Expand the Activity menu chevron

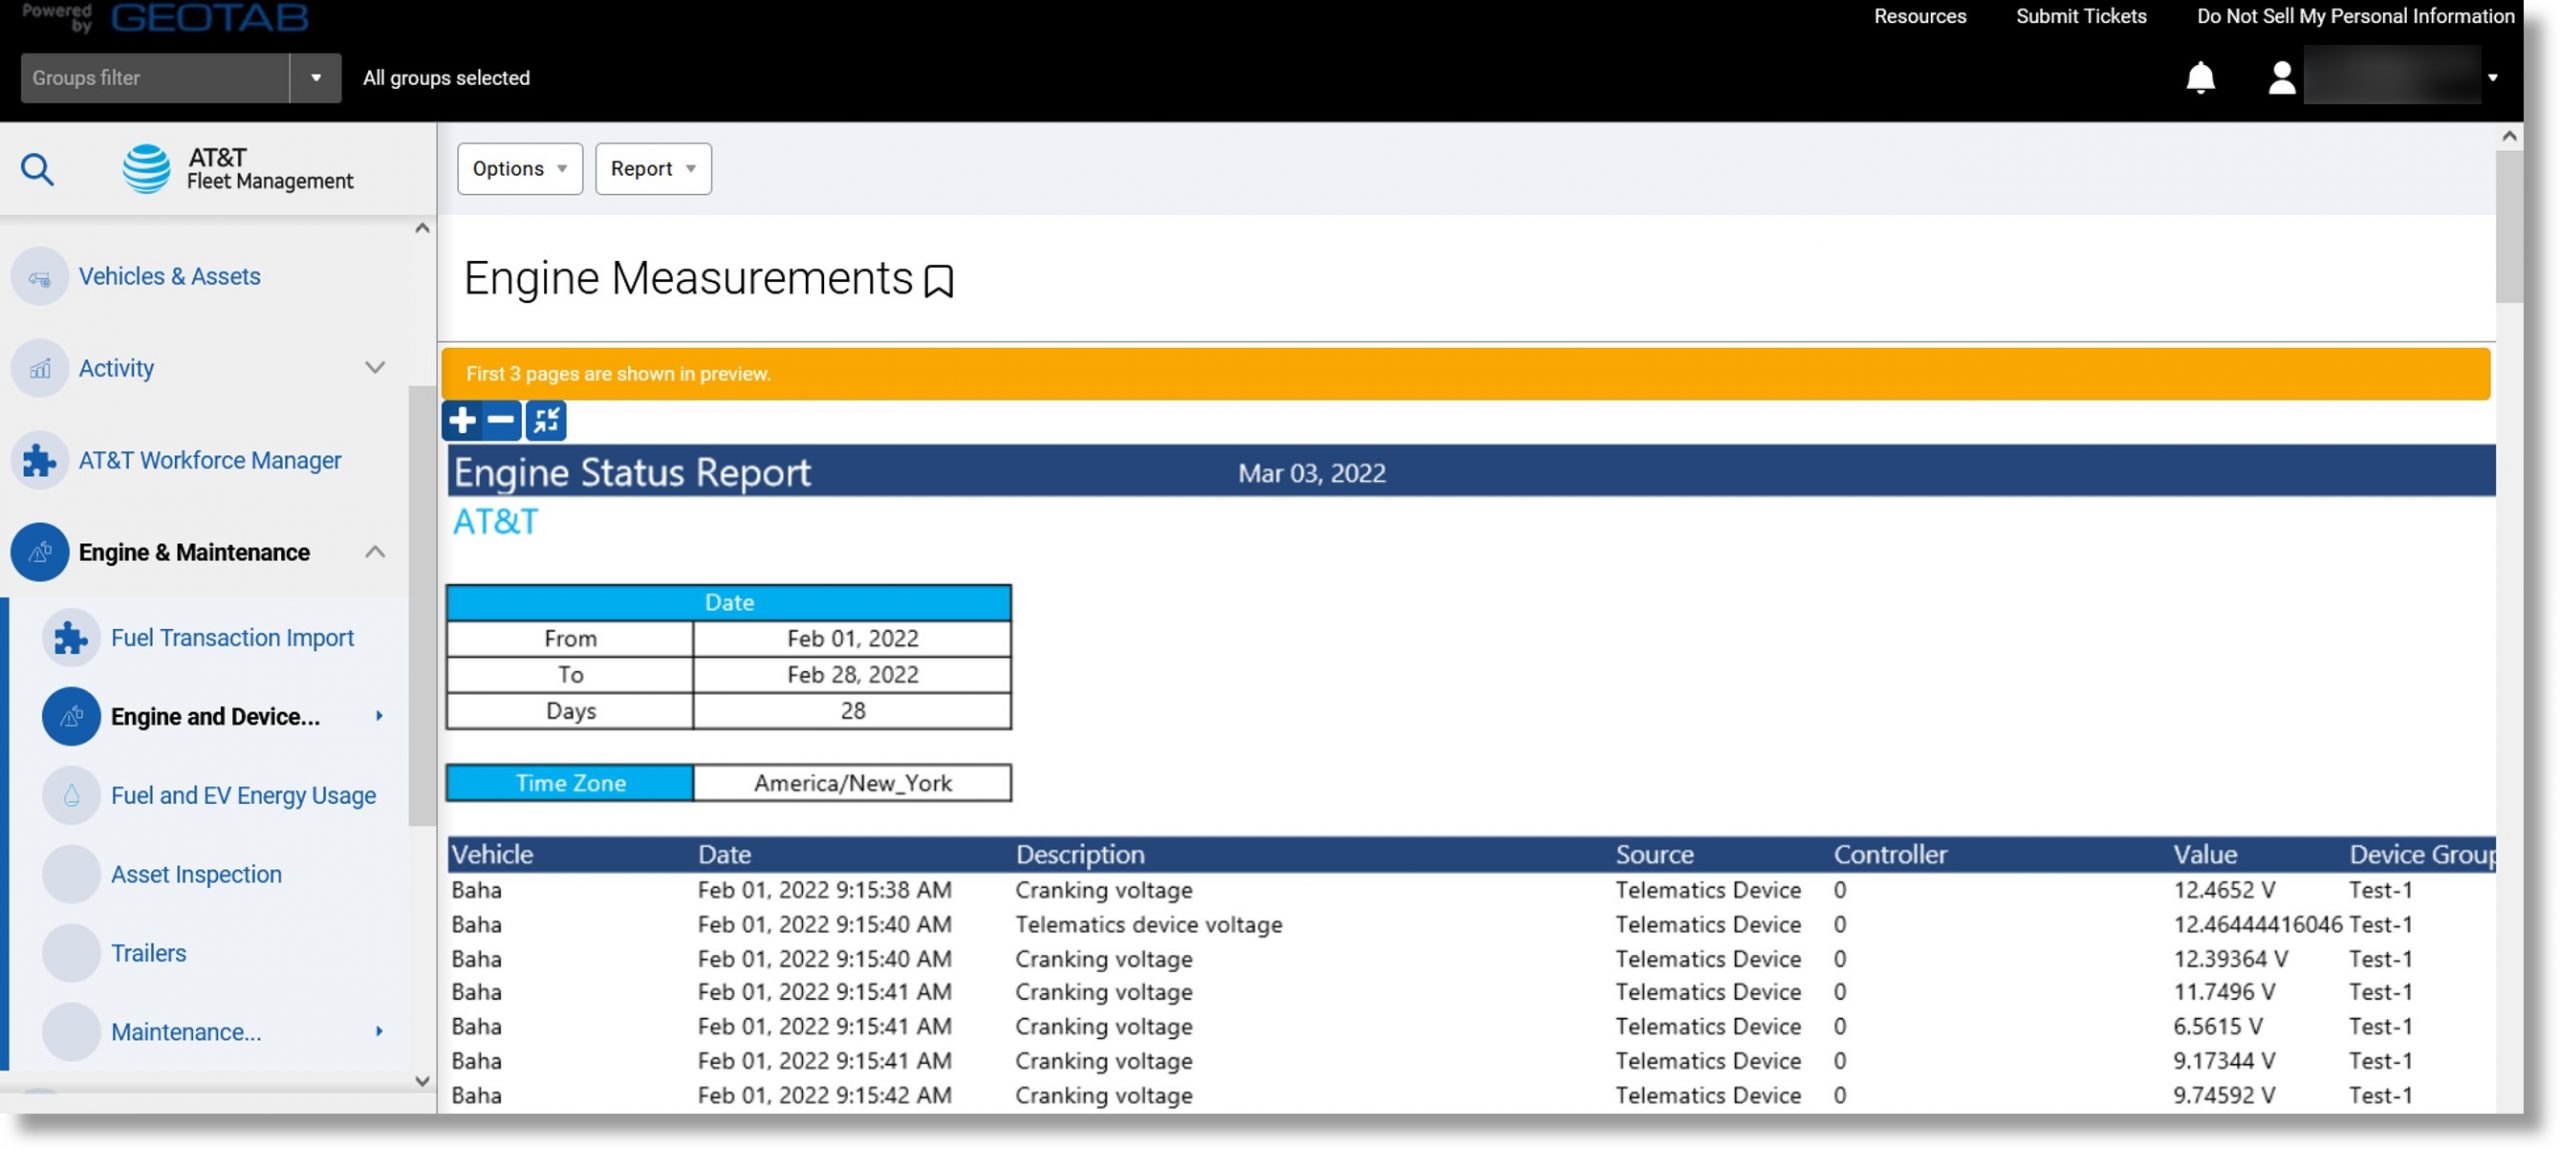[375, 368]
